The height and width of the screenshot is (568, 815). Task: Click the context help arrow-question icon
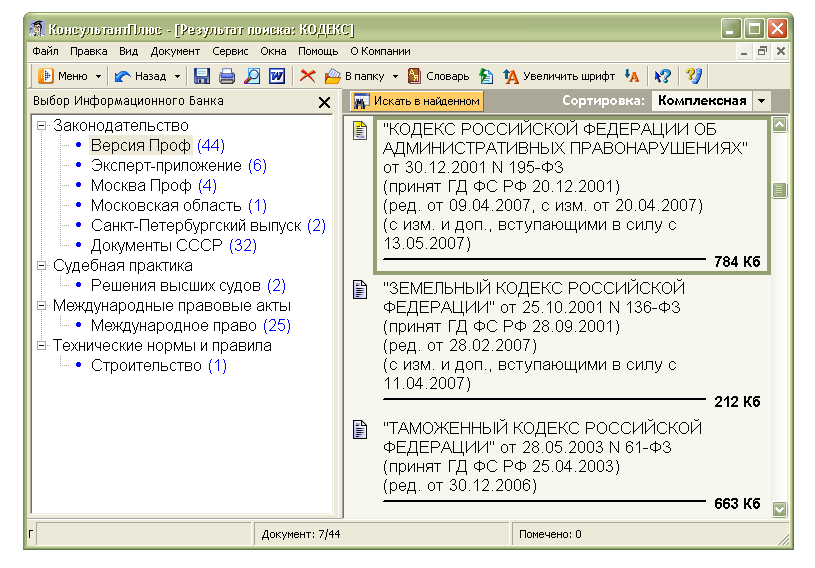[x=662, y=76]
